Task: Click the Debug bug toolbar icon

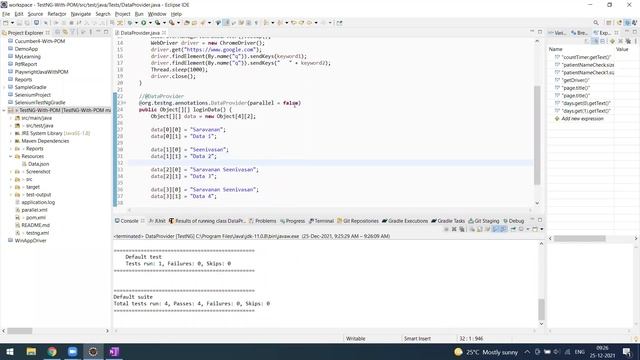Action: pos(130,23)
